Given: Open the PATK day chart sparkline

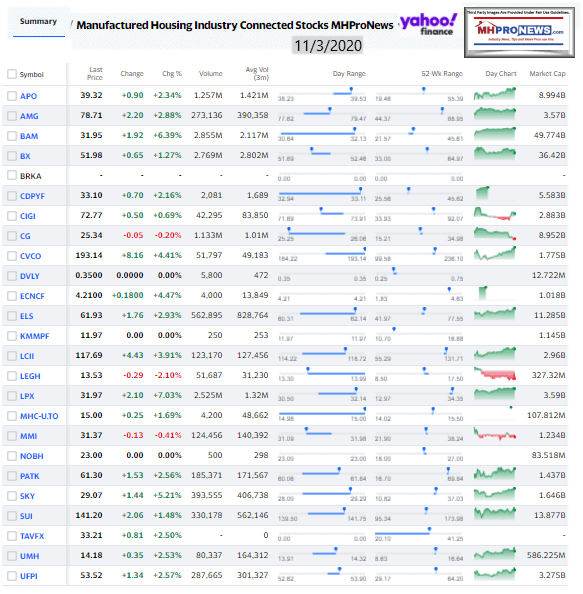Looking at the screenshot, I should click(495, 473).
